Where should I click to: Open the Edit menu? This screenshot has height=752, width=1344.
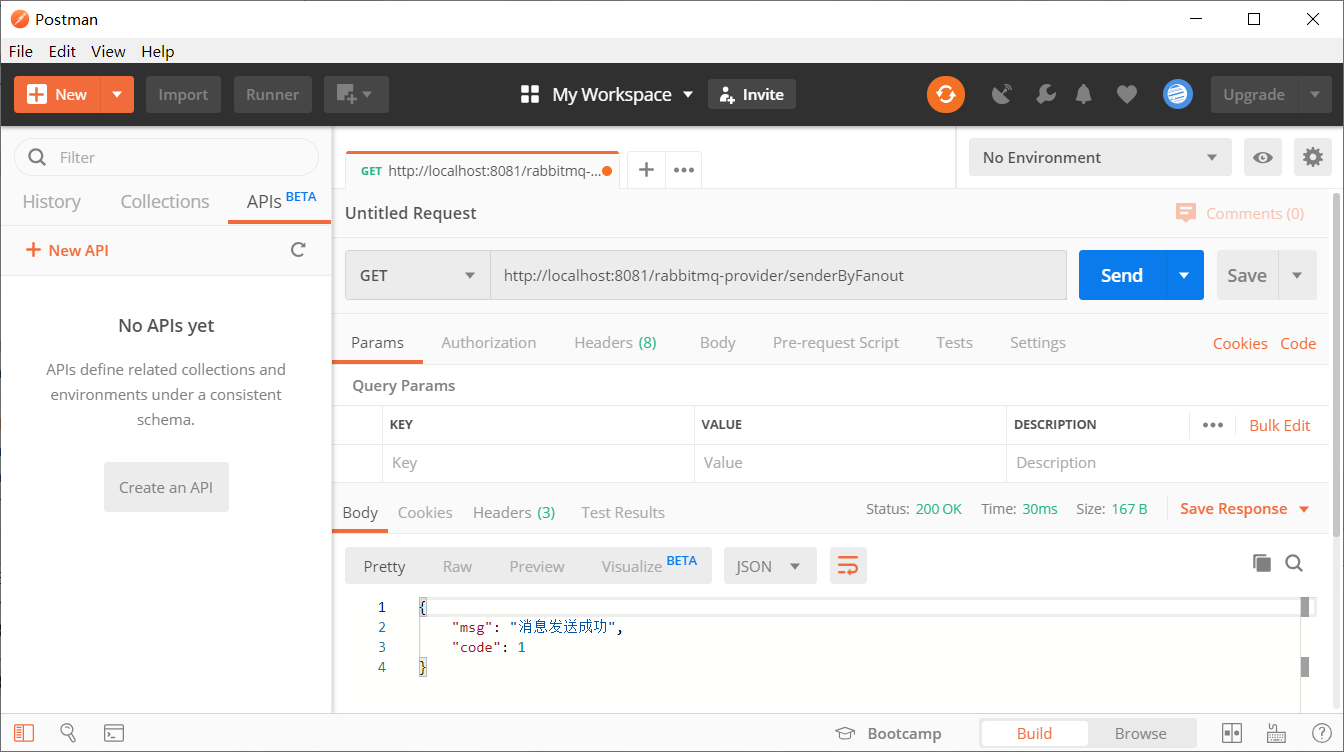62,51
